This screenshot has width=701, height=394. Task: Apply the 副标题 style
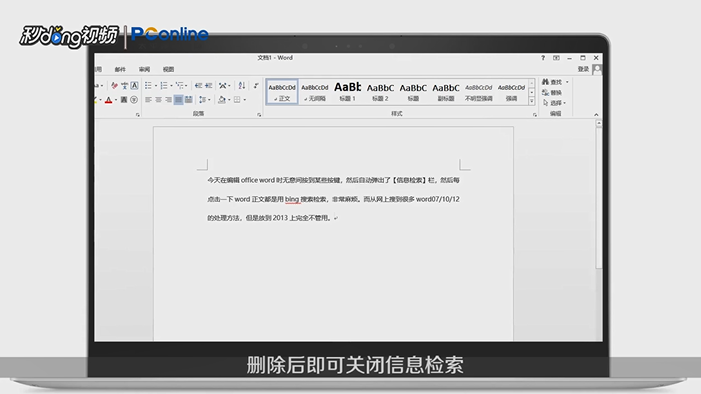[446, 92]
